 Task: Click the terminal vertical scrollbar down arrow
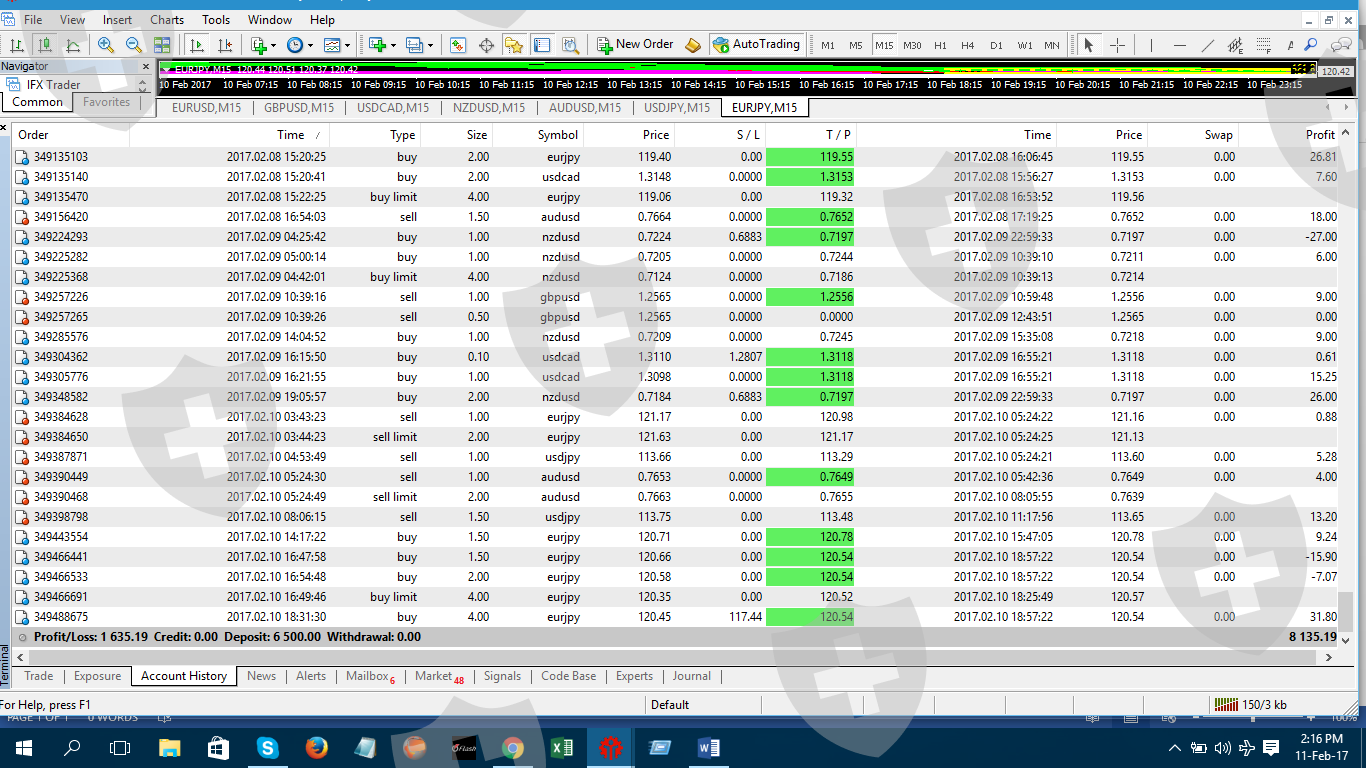pos(1345,640)
